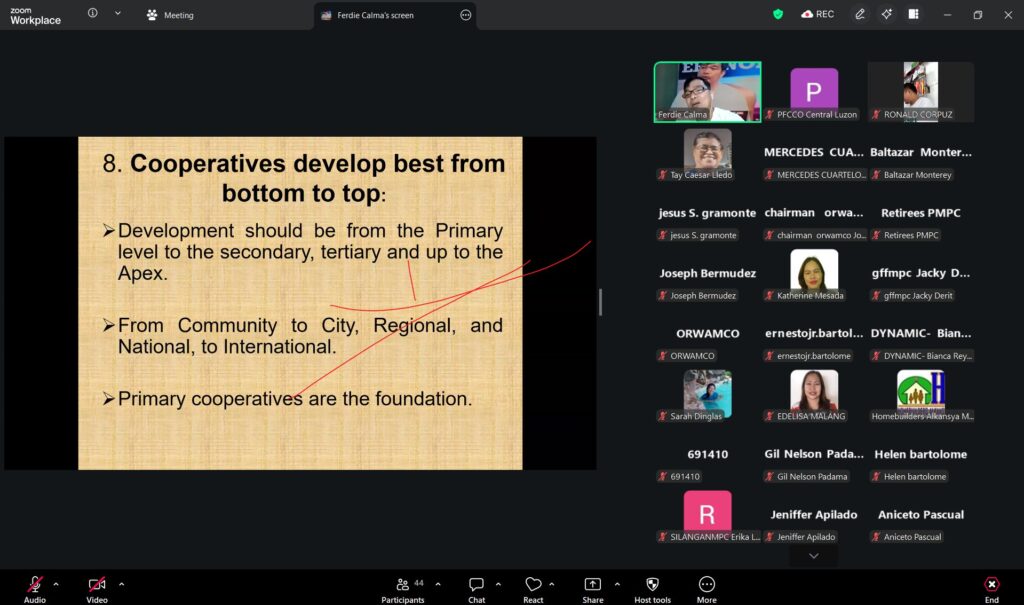Open the Participants panel
This screenshot has height=605, width=1024.
[x=402, y=585]
